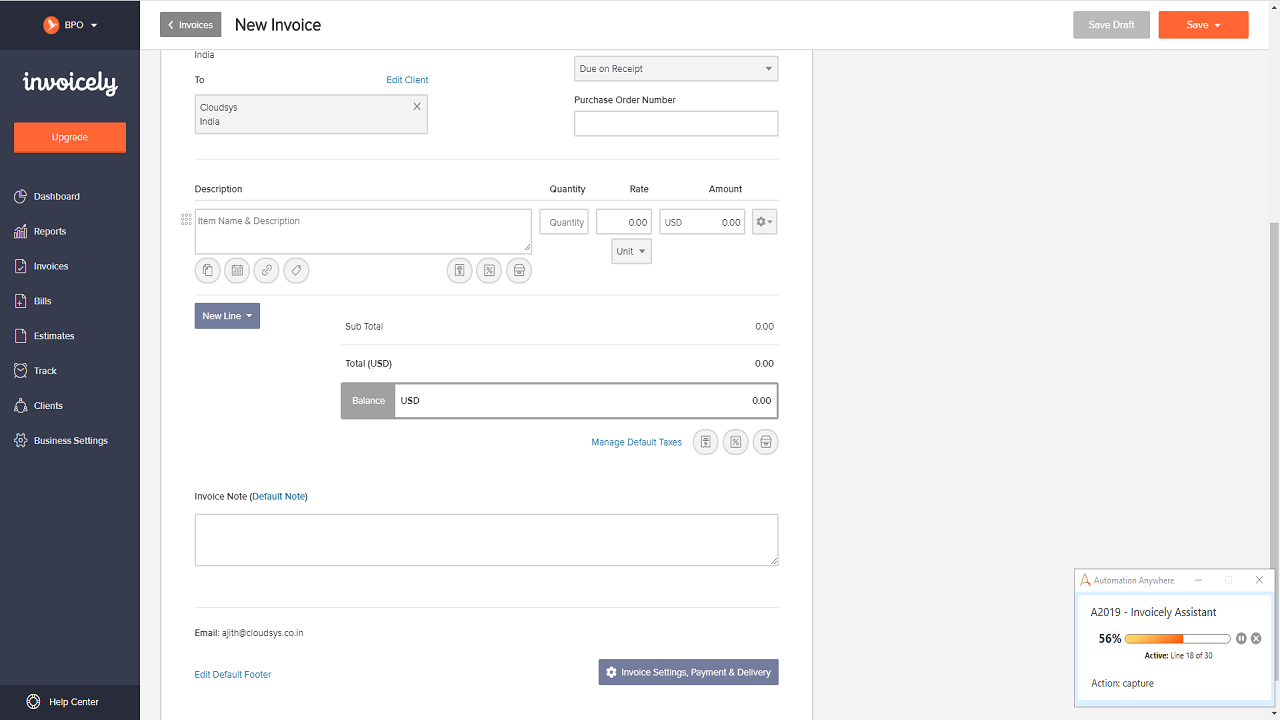Click the shipping icon next to Manage Default Taxes
The image size is (1280, 720).
[x=765, y=442]
